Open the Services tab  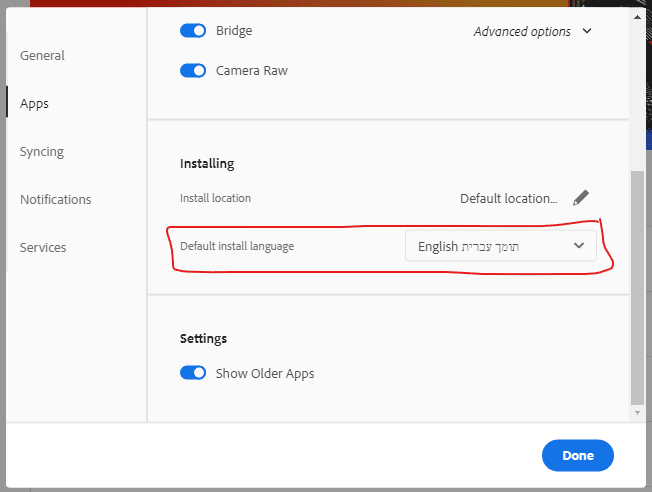pyautogui.click(x=43, y=247)
